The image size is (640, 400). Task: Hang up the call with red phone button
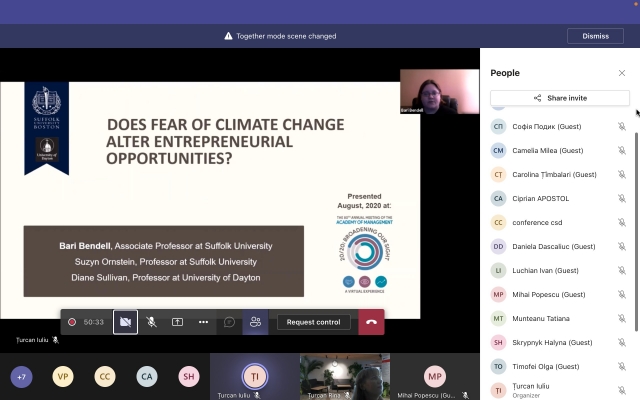point(371,322)
